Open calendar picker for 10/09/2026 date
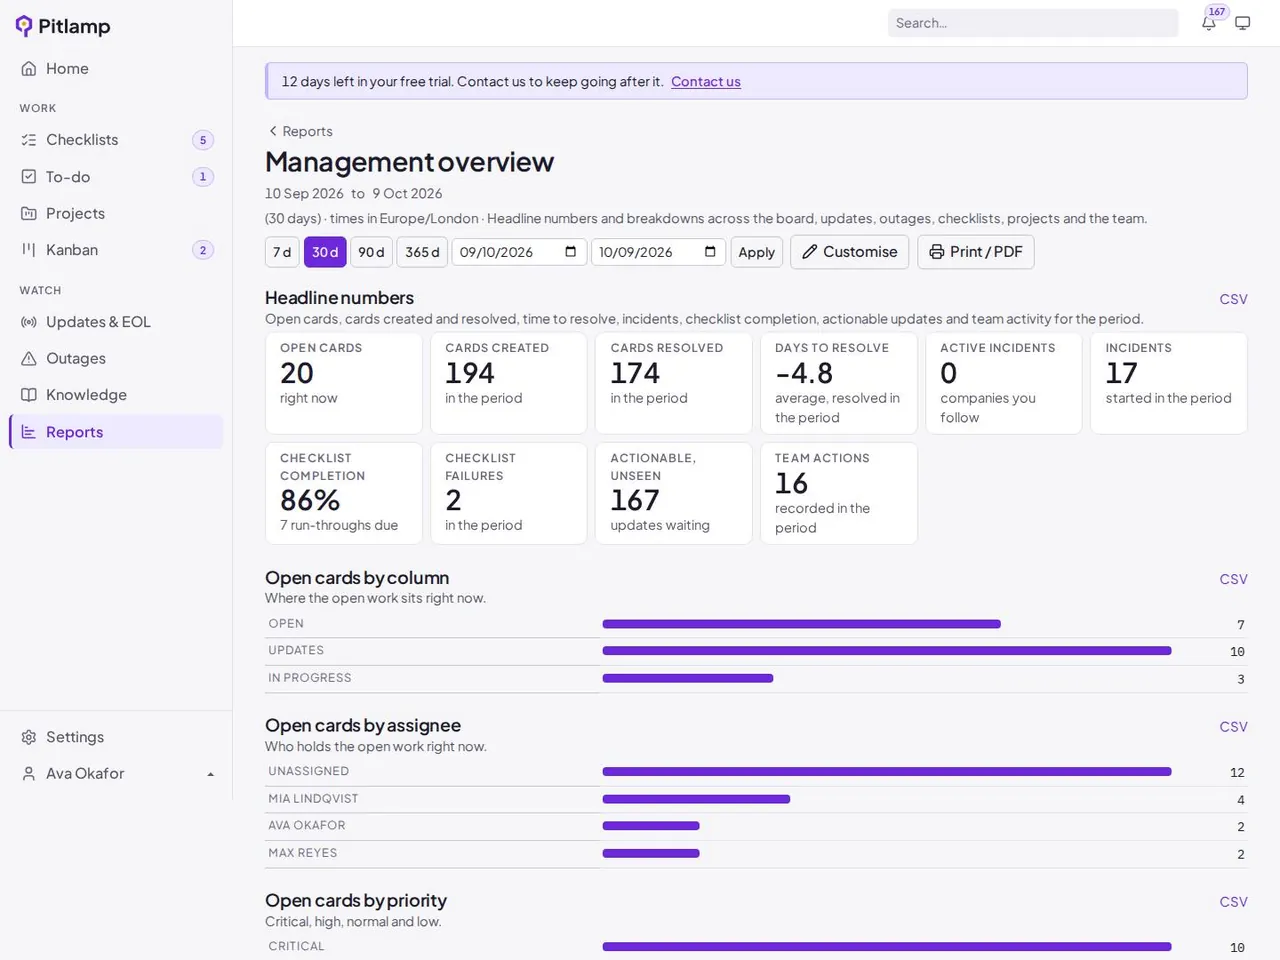This screenshot has height=960, width=1280. point(710,252)
